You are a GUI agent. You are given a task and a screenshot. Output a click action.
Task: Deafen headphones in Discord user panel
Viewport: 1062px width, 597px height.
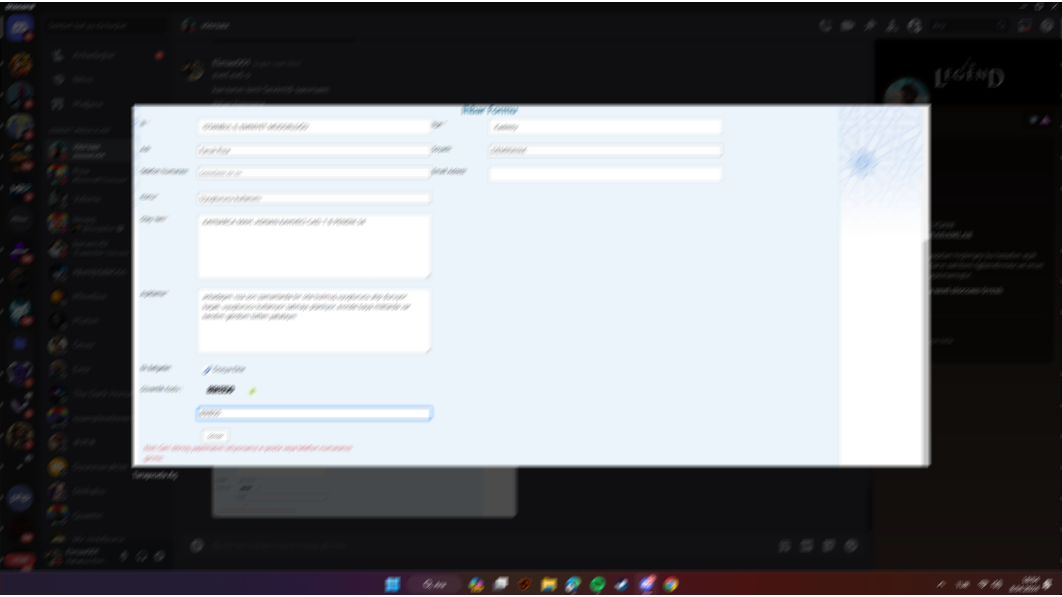pyautogui.click(x=142, y=556)
